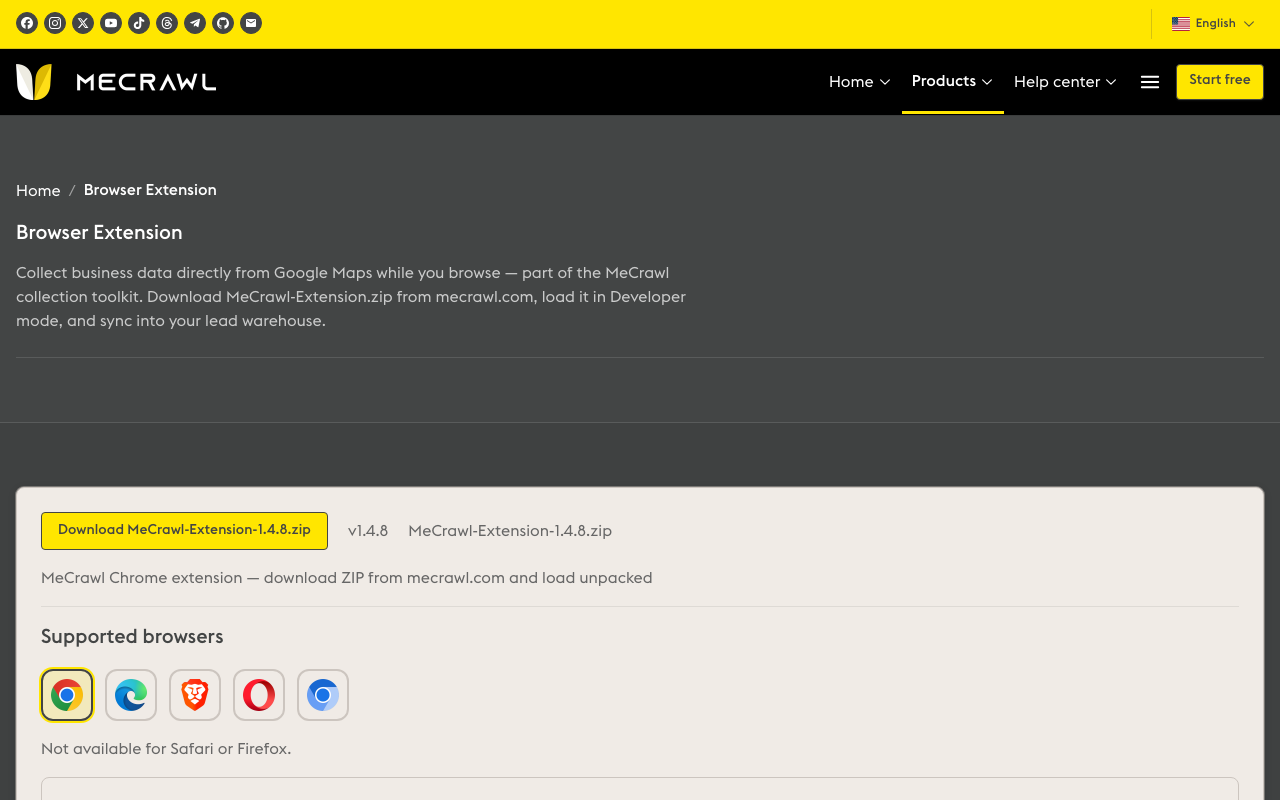Expand the Products navigation menu
The width and height of the screenshot is (1280, 800).
[x=952, y=81]
